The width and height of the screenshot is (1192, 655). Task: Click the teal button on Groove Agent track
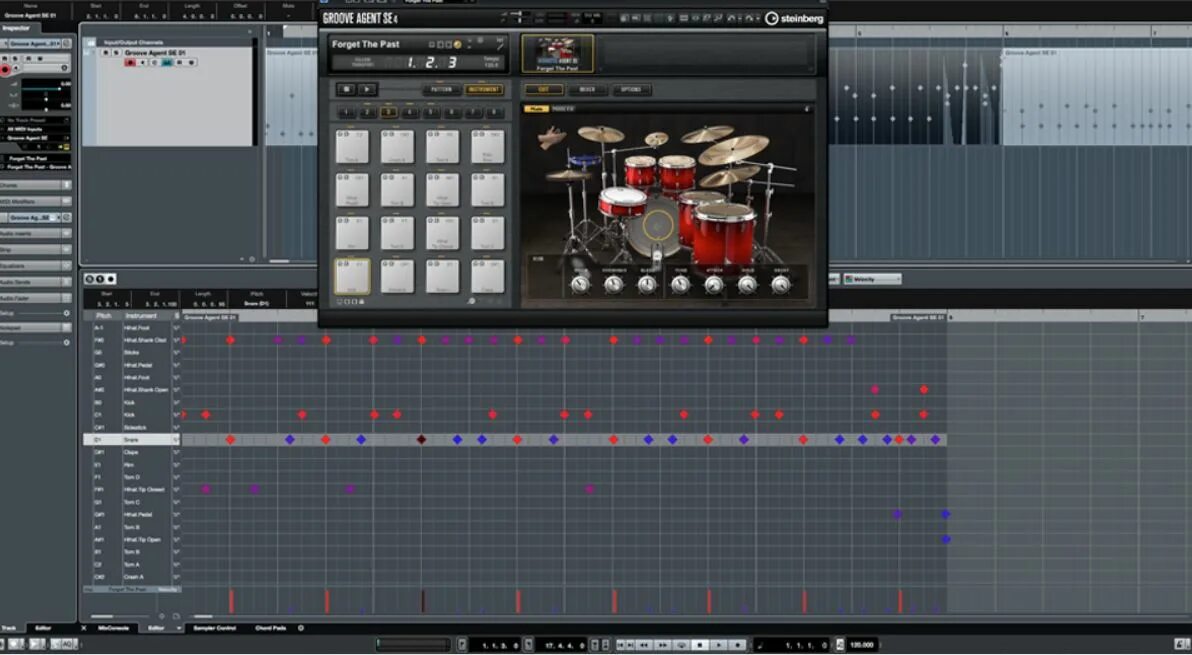tap(166, 62)
